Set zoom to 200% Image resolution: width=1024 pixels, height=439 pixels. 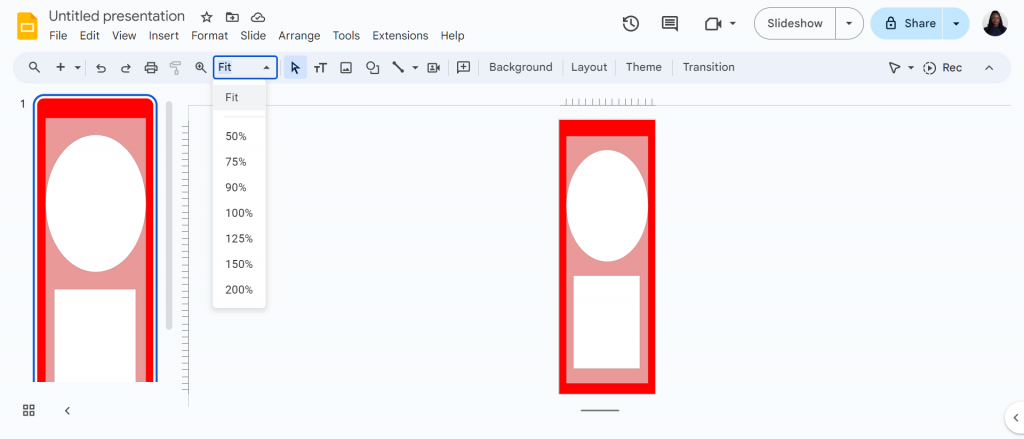point(239,289)
